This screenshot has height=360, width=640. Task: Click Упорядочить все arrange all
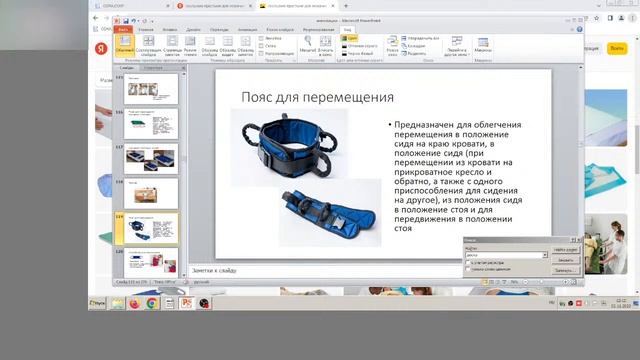coord(420,38)
